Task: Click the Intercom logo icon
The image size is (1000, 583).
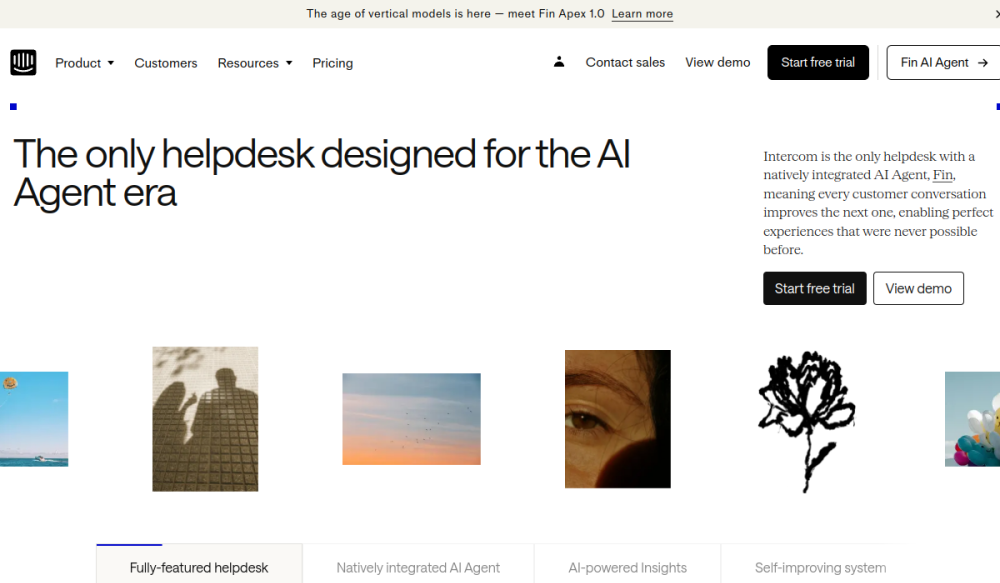Action: pyautogui.click(x=23, y=63)
